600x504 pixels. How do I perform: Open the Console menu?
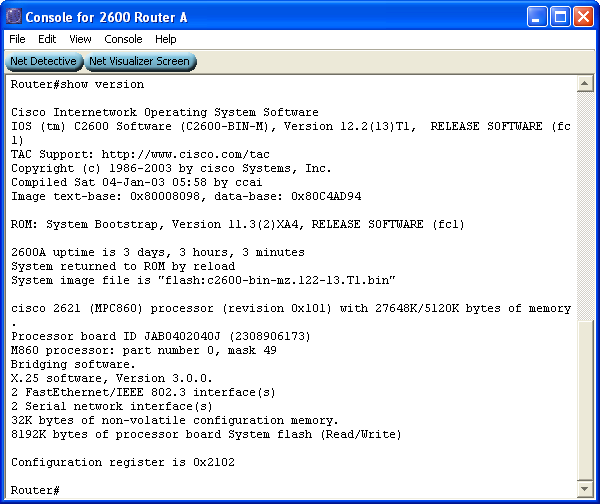tap(123, 39)
